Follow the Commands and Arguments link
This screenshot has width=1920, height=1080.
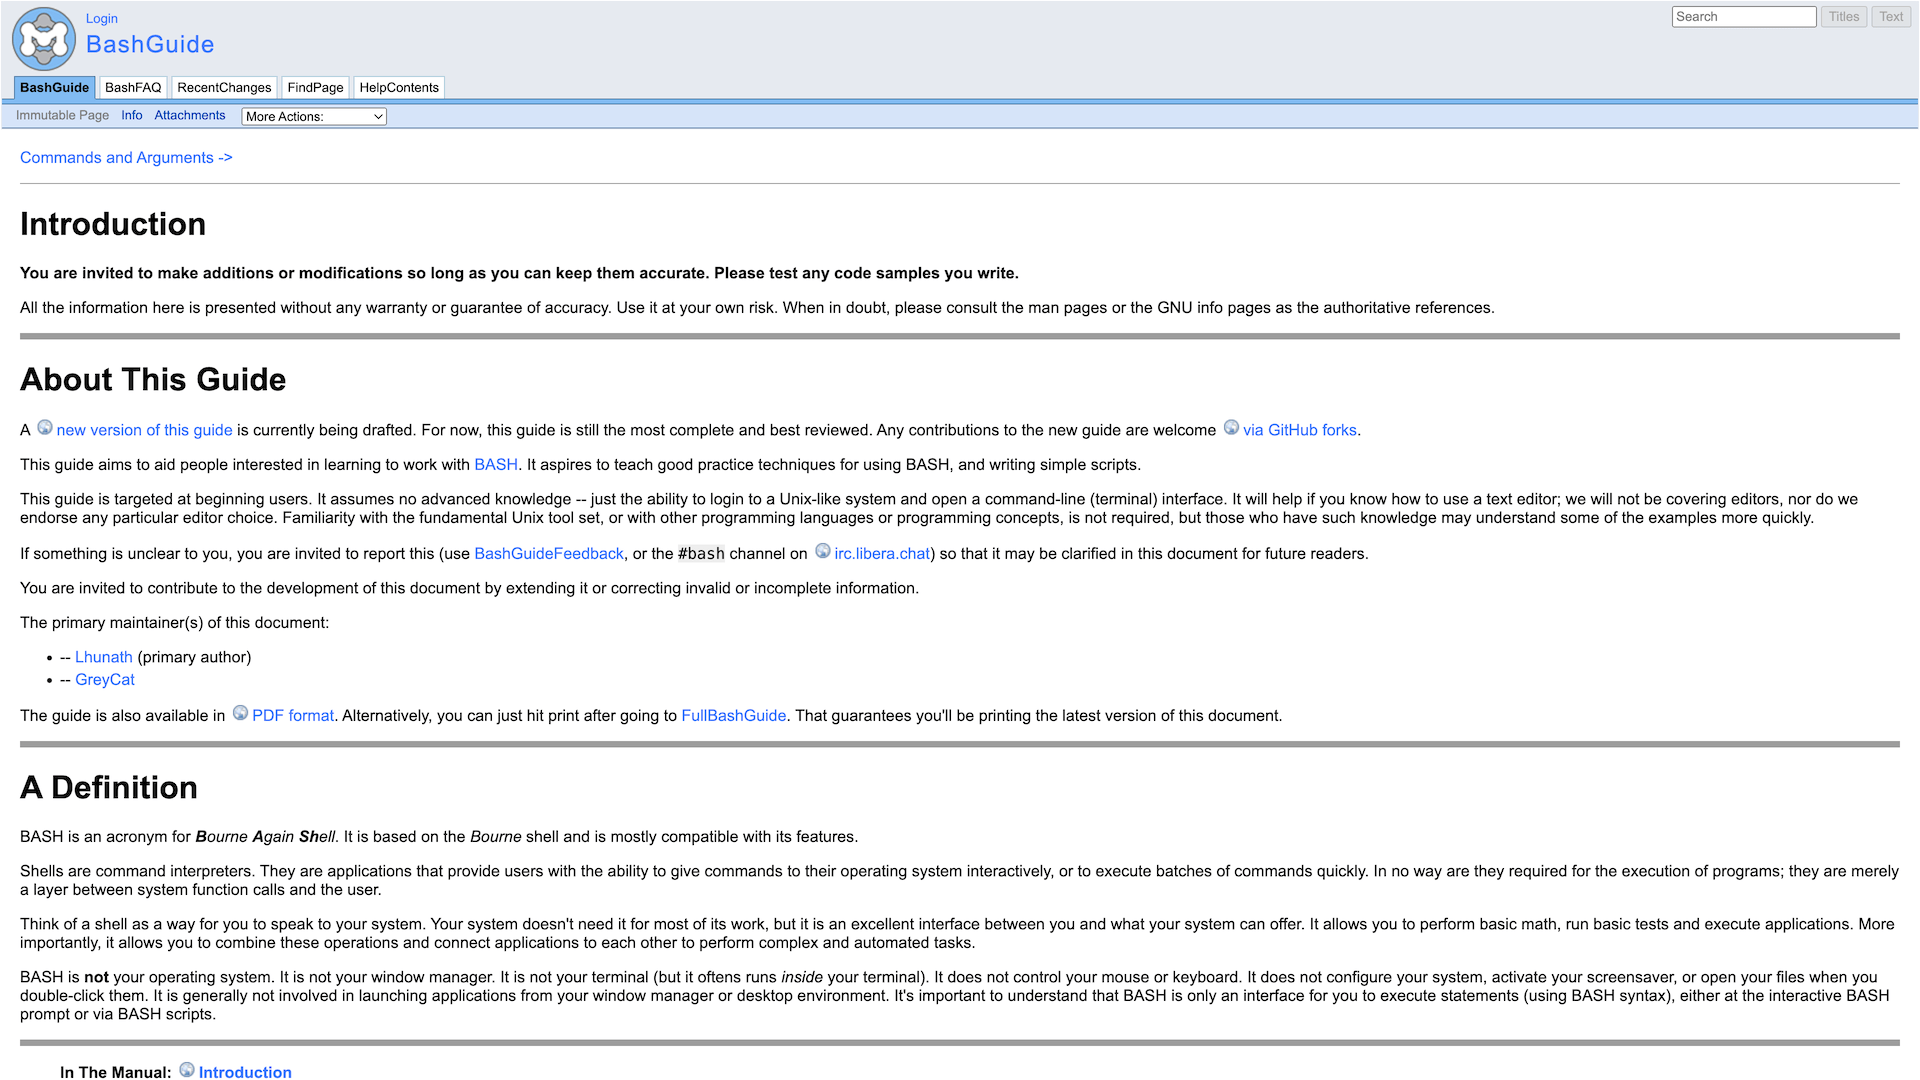pos(126,158)
